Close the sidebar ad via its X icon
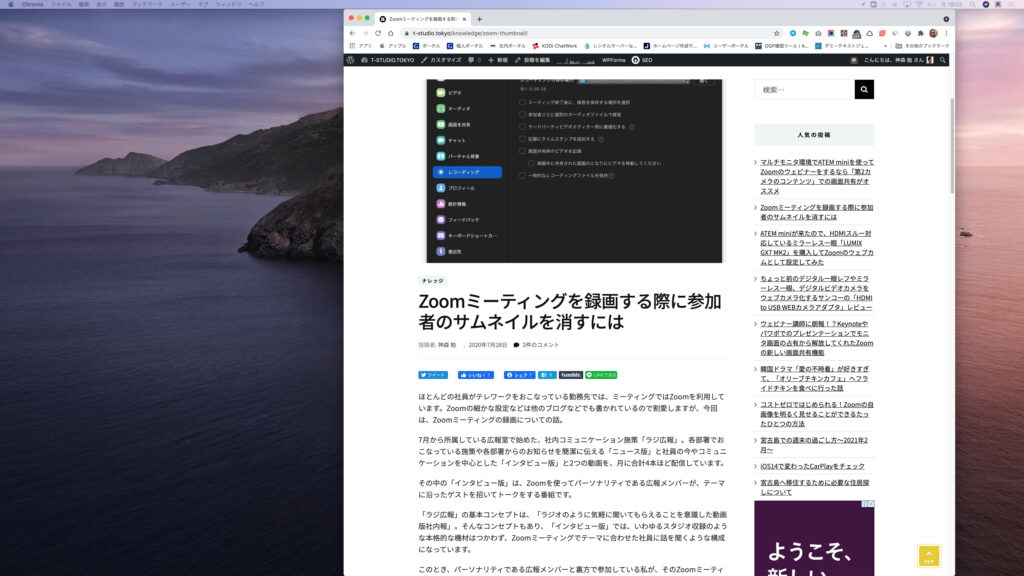Image resolution: width=1024 pixels, height=576 pixels. pyautogui.click(x=871, y=504)
